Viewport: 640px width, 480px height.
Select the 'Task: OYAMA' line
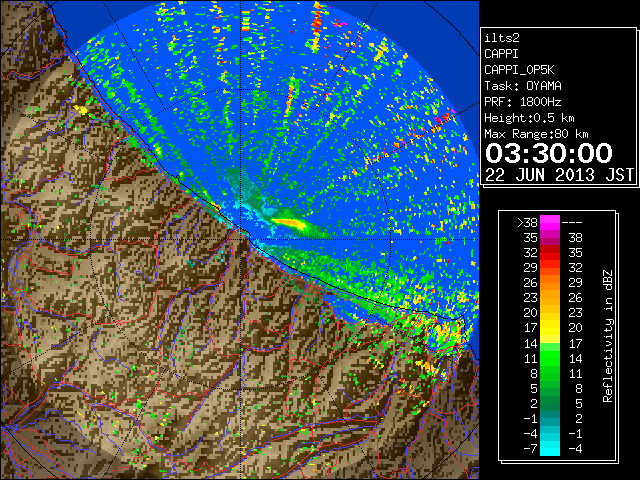click(x=522, y=86)
